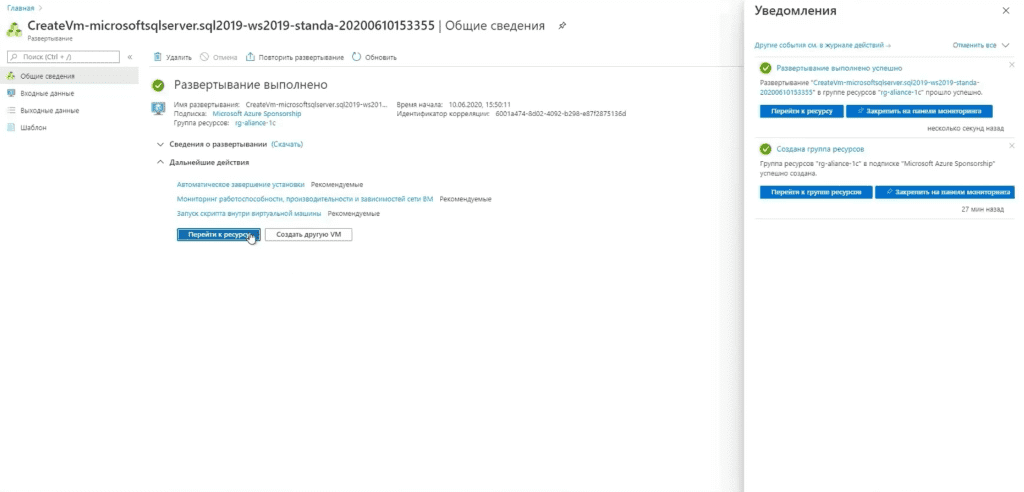Click Закрепить на панели мониторинга for resource group

coord(945,192)
